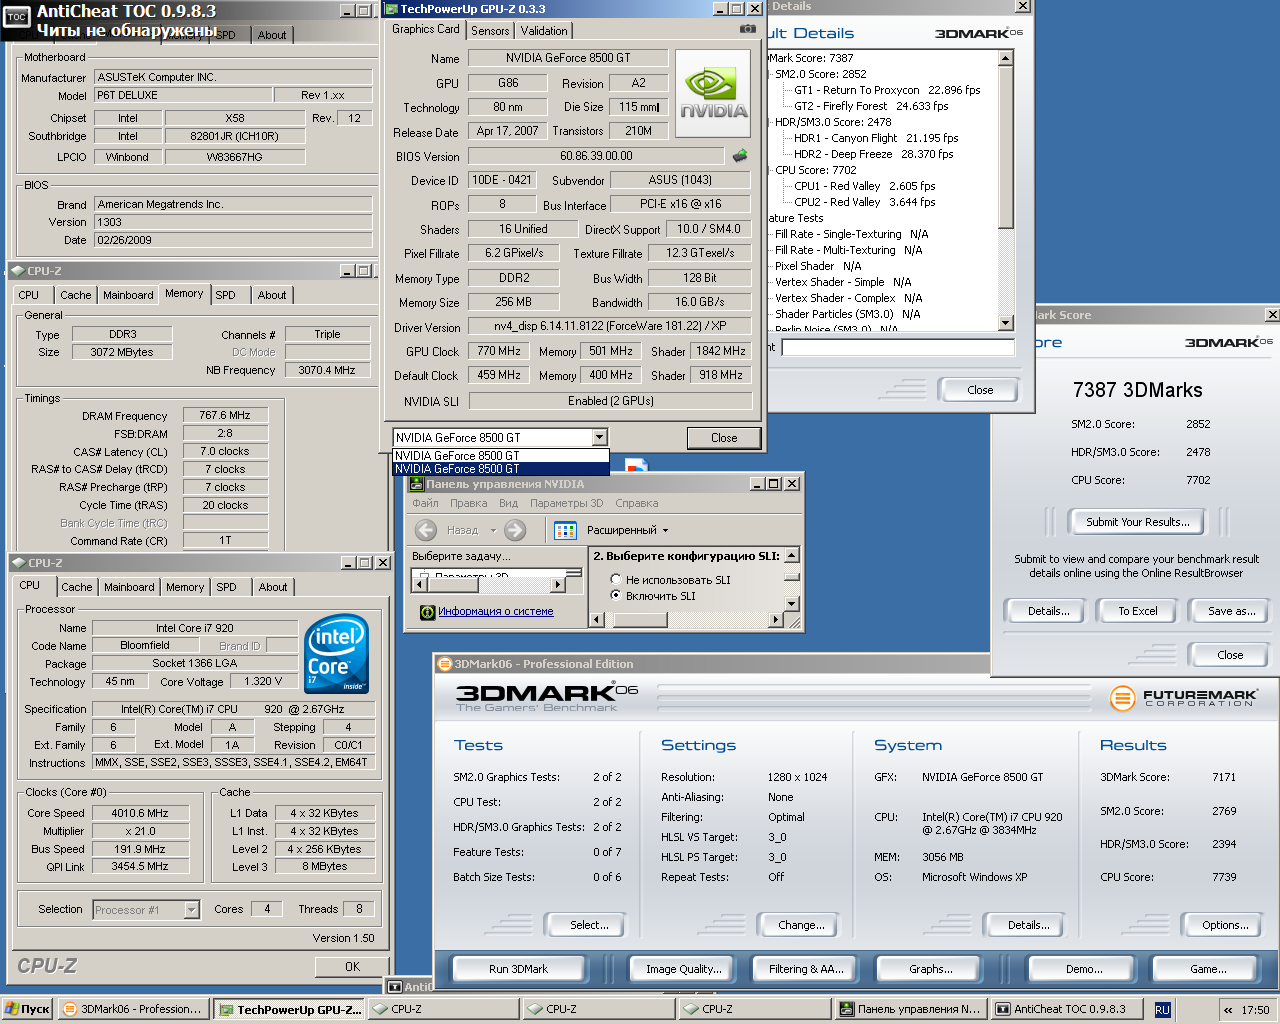Viewport: 1280px width, 1024px height.
Task: Open the GPU selection combo box arrow in GPU-Z
Action: point(599,437)
